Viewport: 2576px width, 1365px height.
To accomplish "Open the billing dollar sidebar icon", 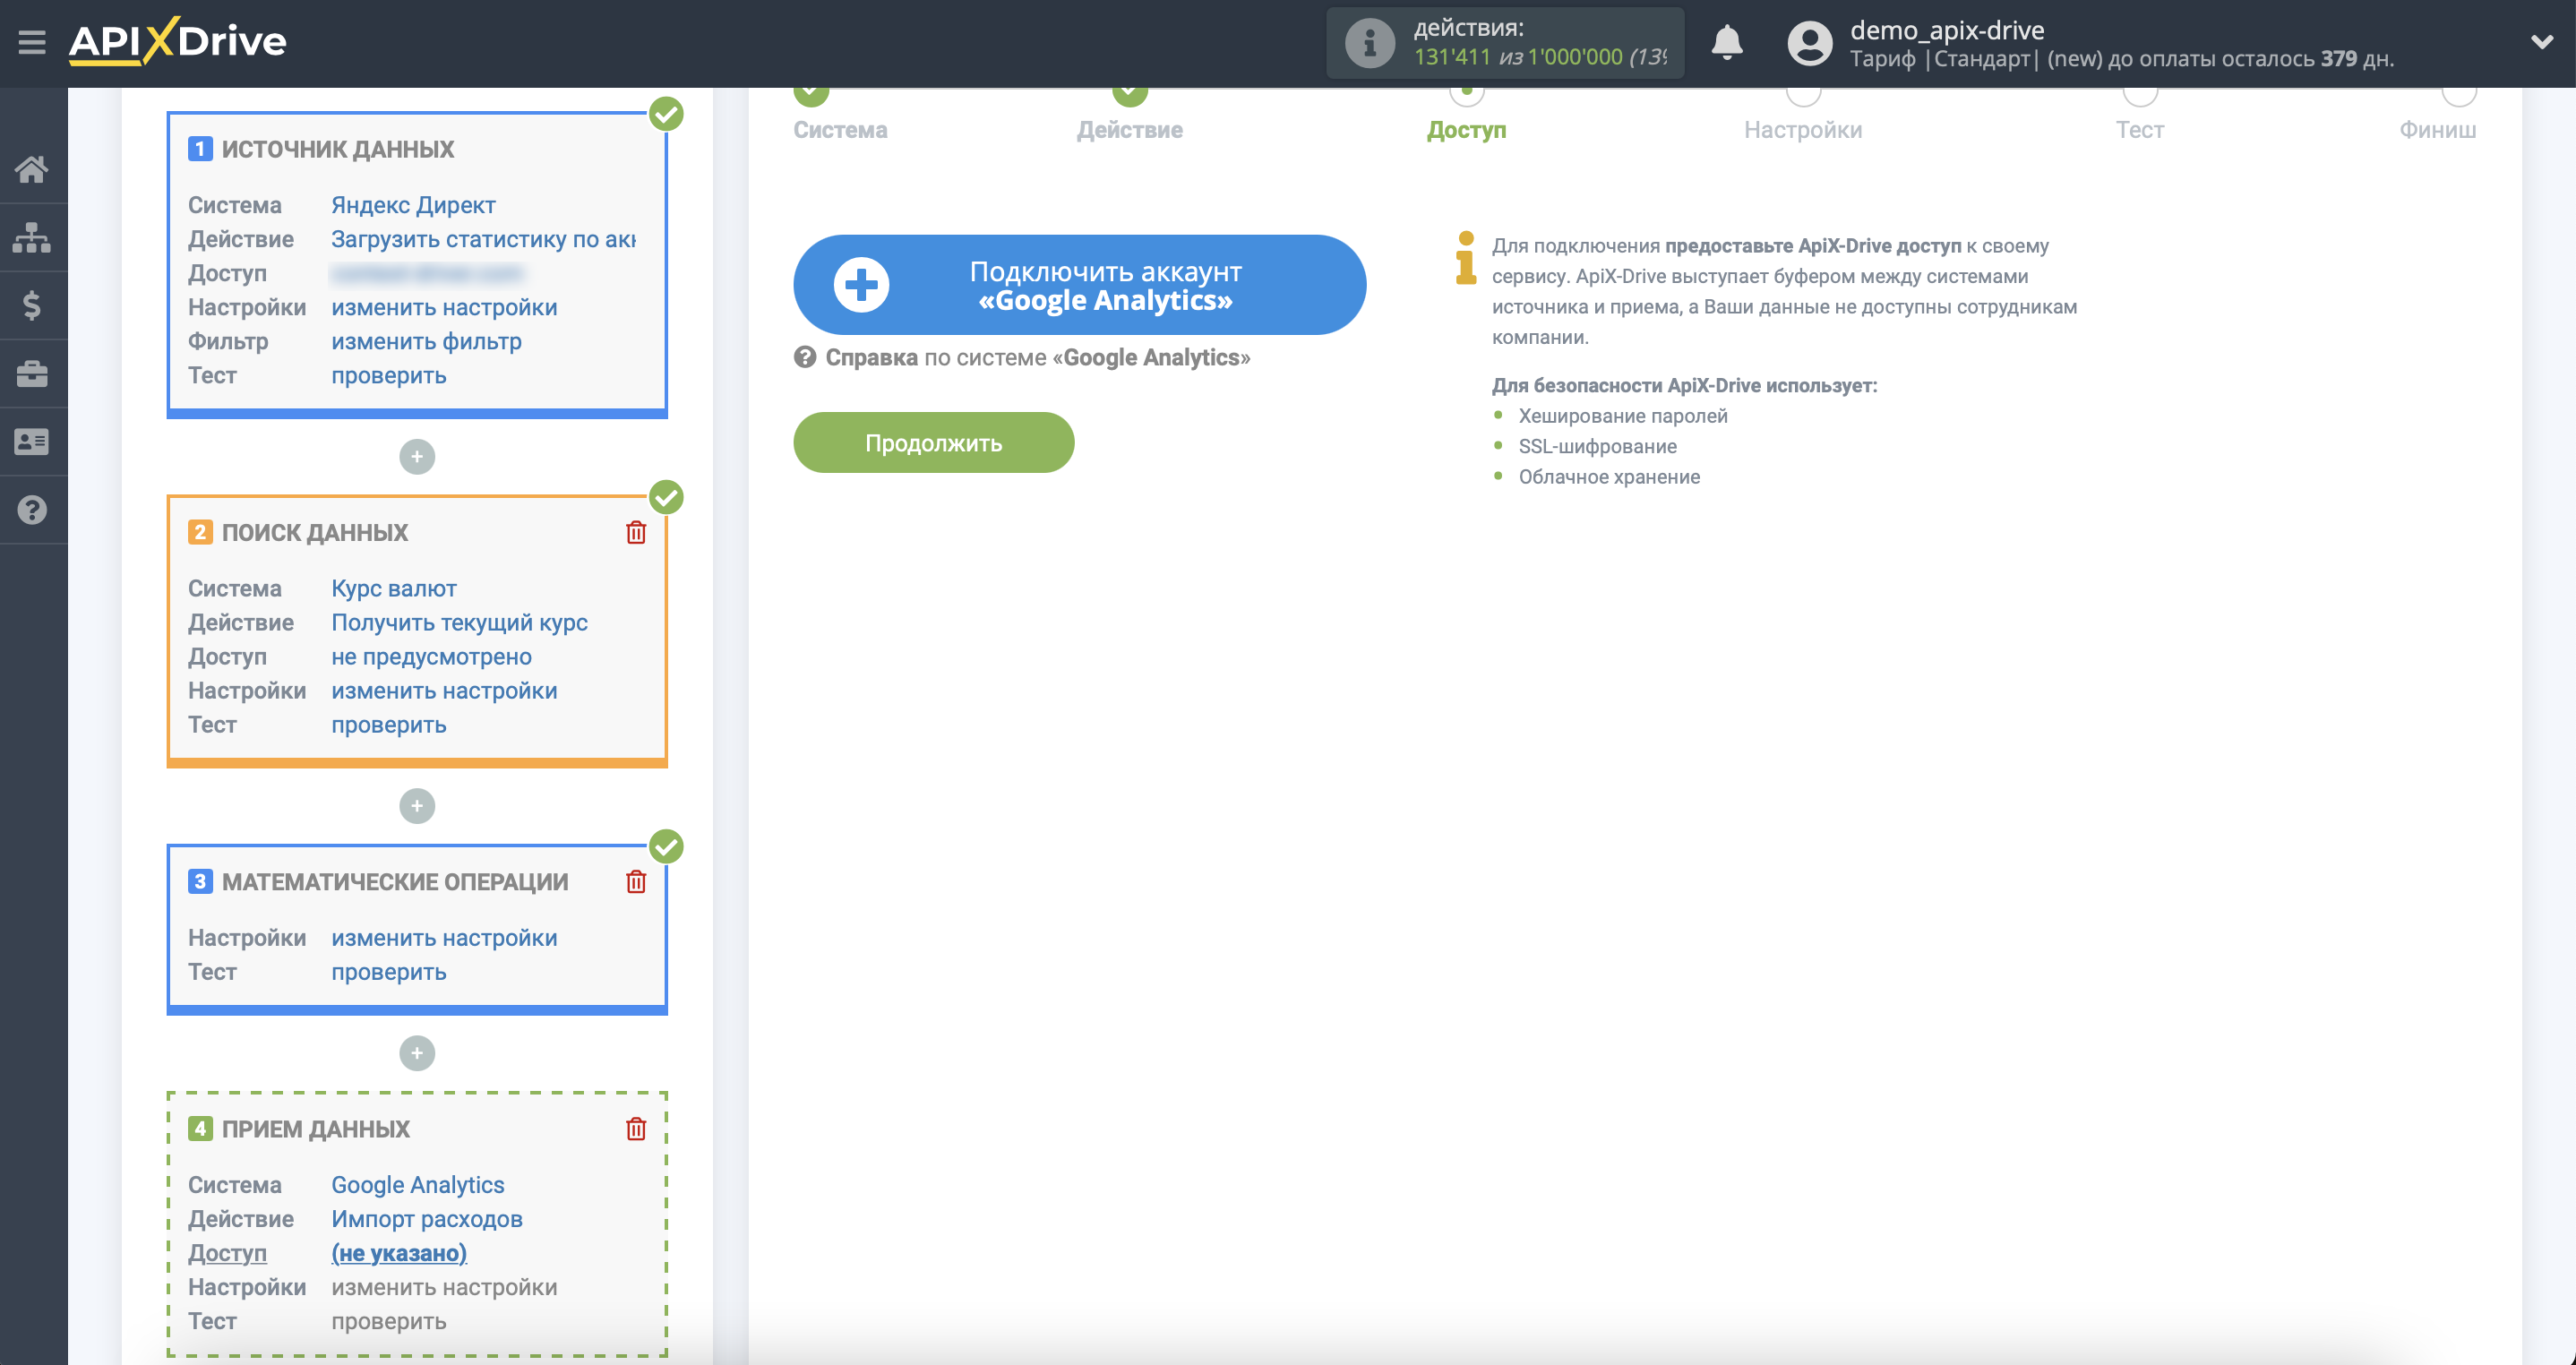I will (x=32, y=305).
